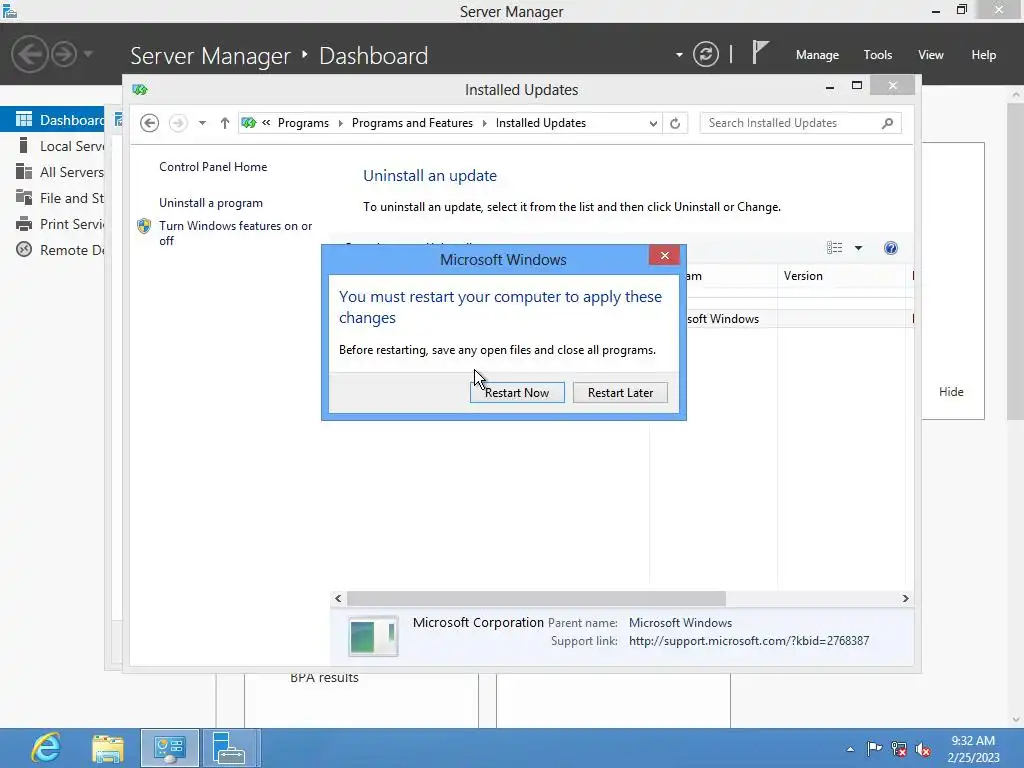Close the Microsoft Windows restart dialog
Viewport: 1024px width, 768px height.
point(664,255)
